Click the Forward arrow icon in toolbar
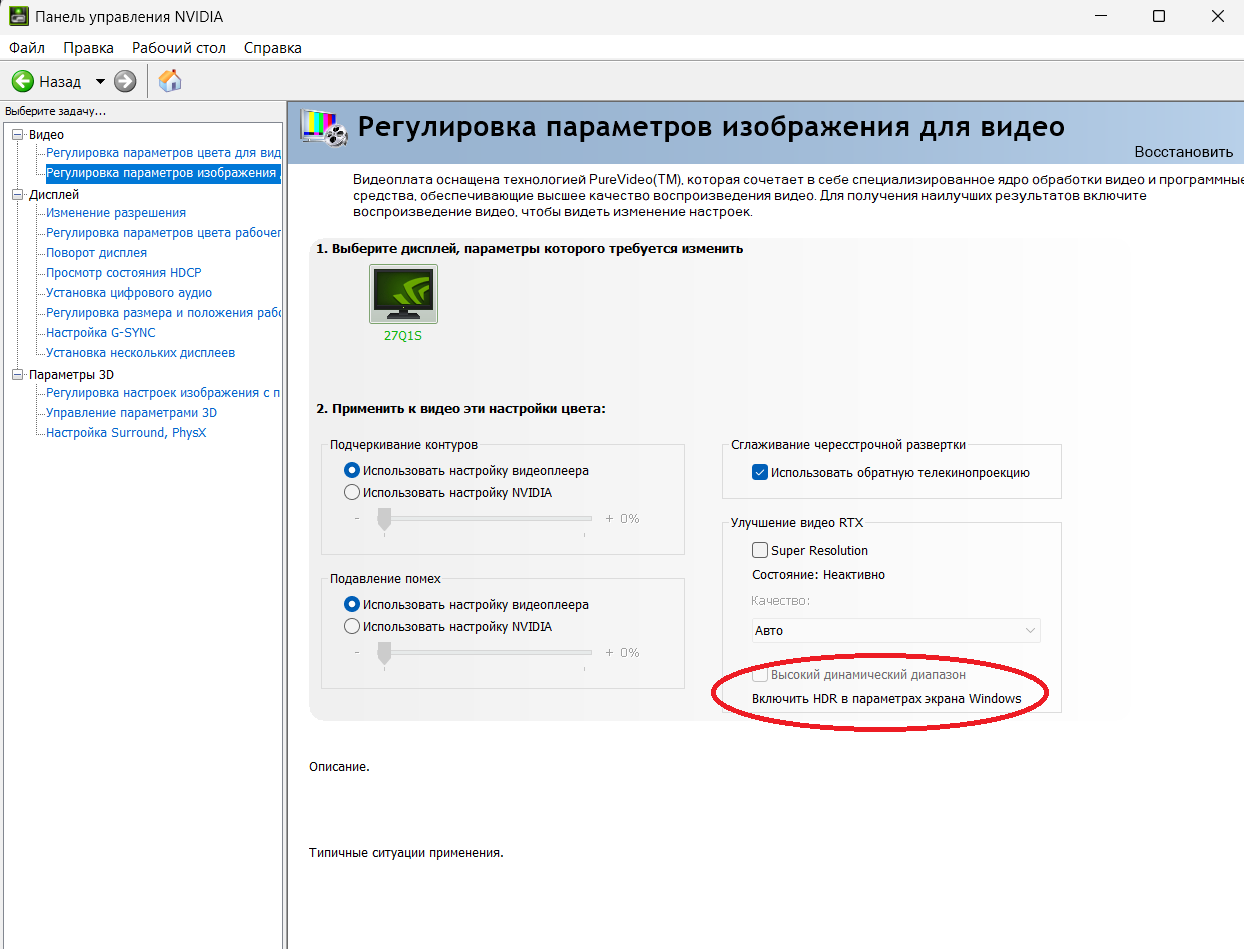1244x949 pixels. [125, 81]
